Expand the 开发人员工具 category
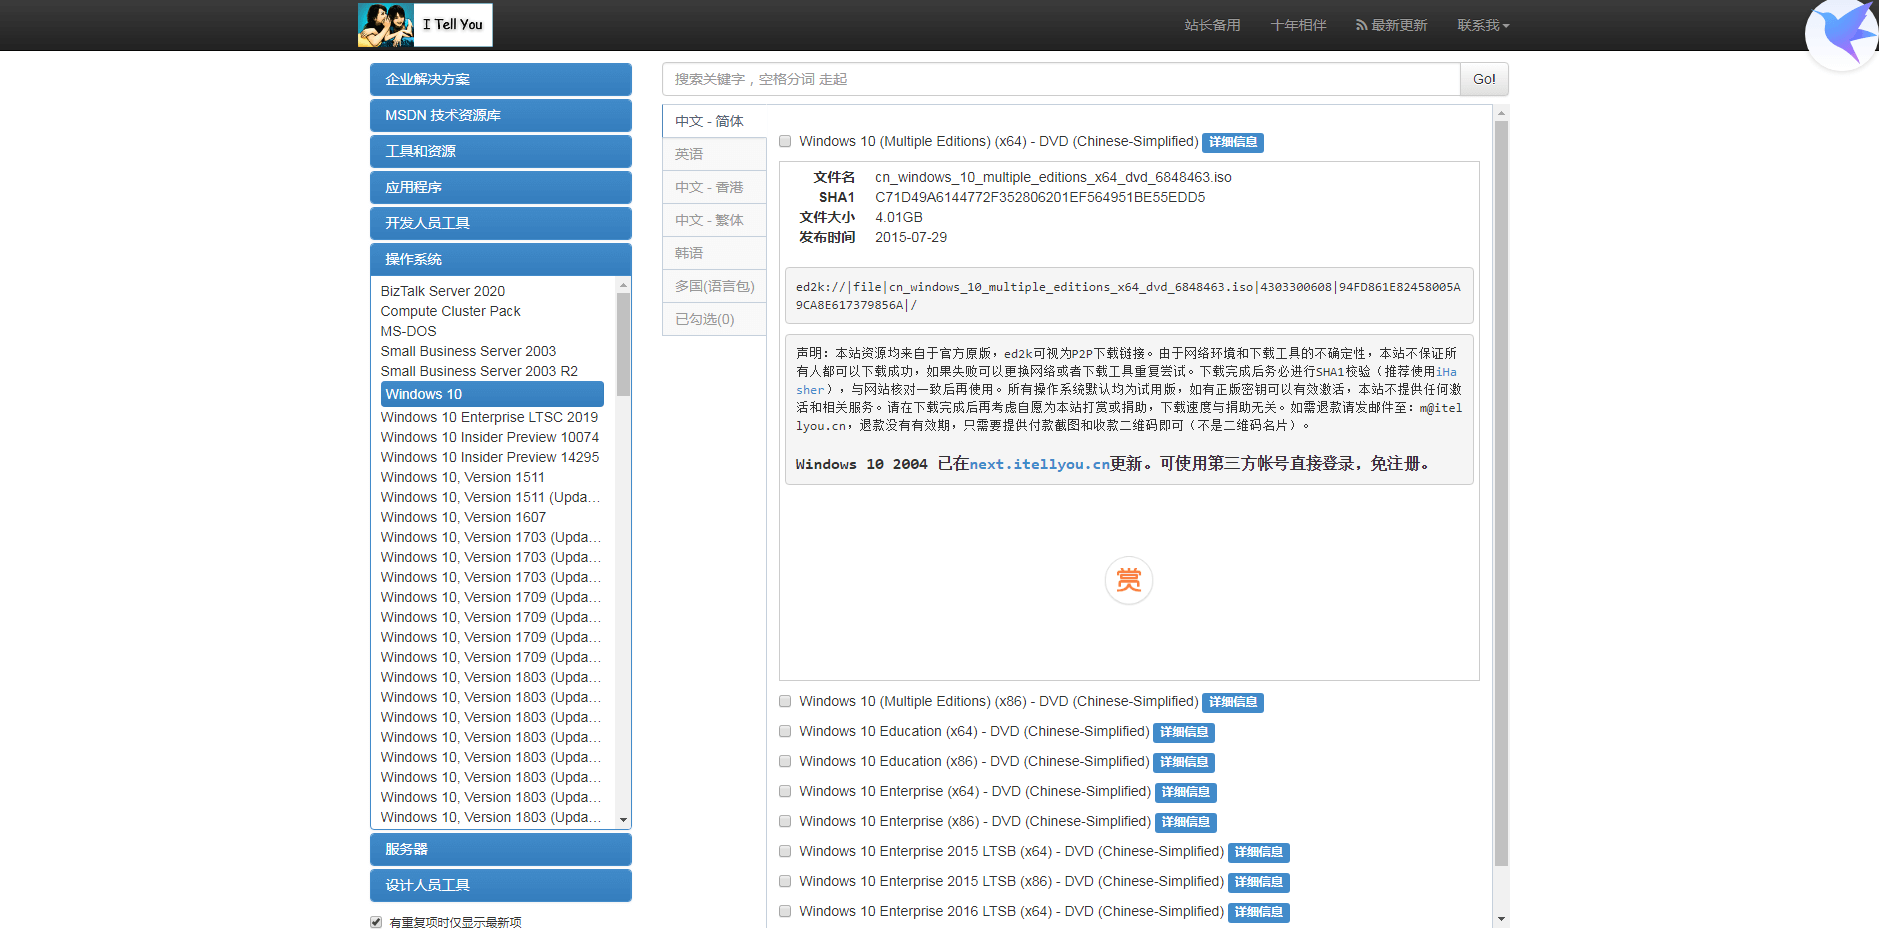1879x944 pixels. pyautogui.click(x=500, y=223)
